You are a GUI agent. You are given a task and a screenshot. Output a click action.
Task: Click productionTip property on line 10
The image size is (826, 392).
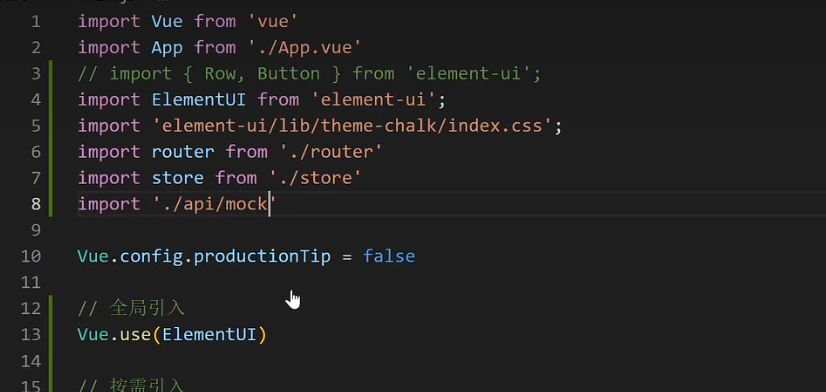262,257
